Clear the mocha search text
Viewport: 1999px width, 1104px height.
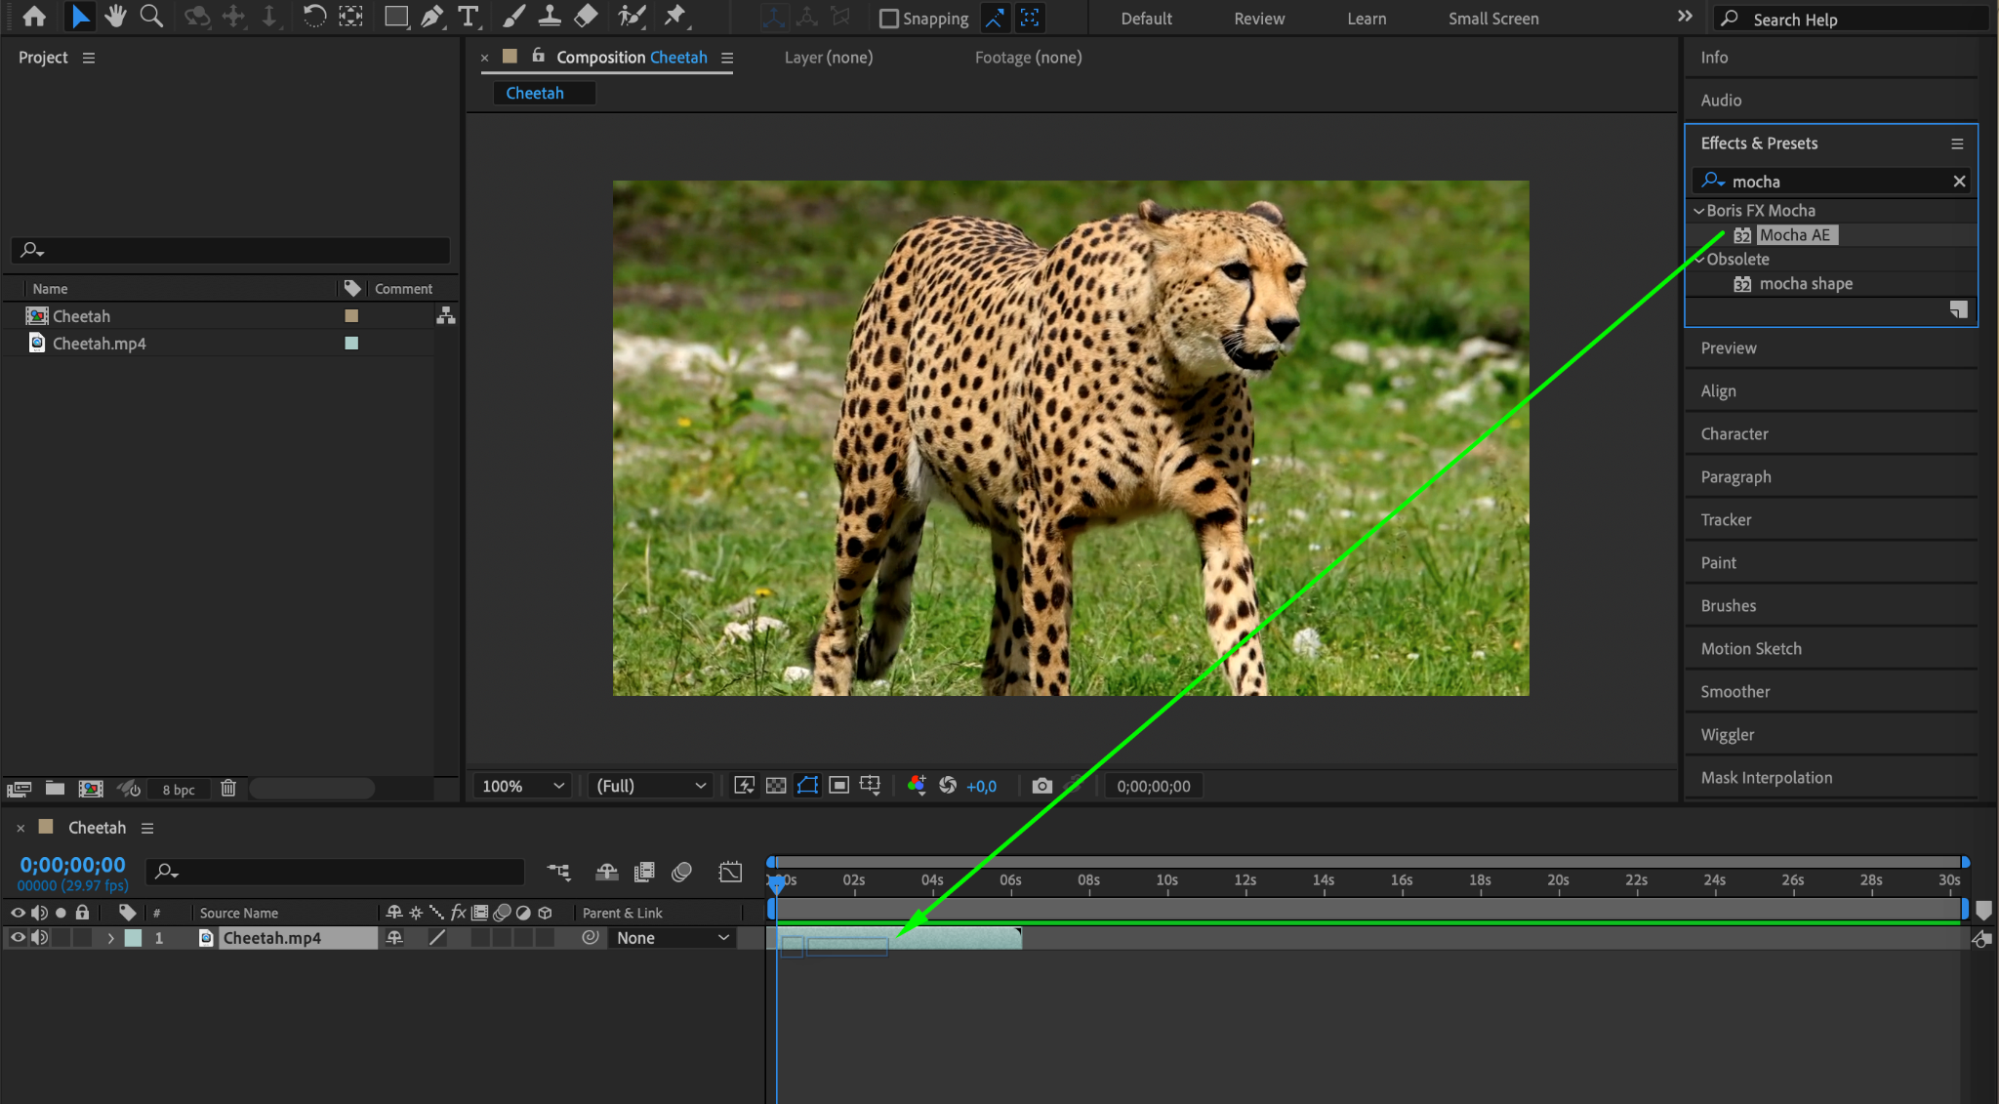point(1959,181)
